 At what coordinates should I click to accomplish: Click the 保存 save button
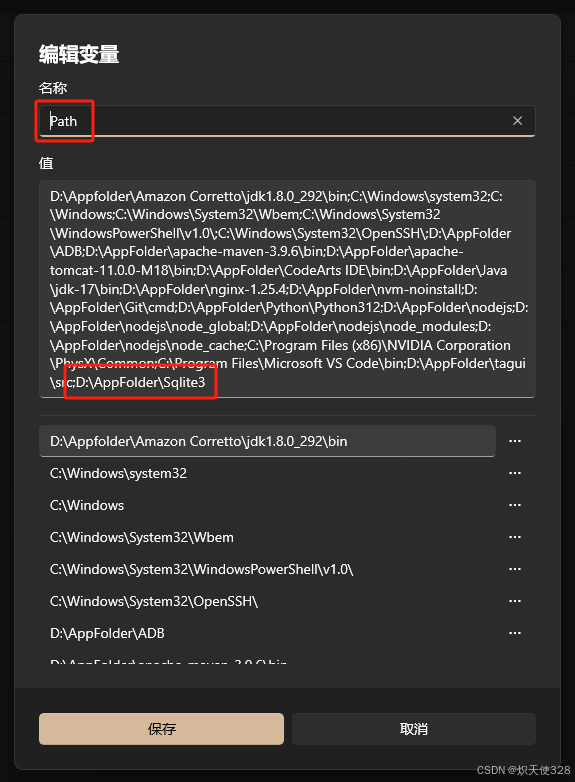click(x=162, y=729)
